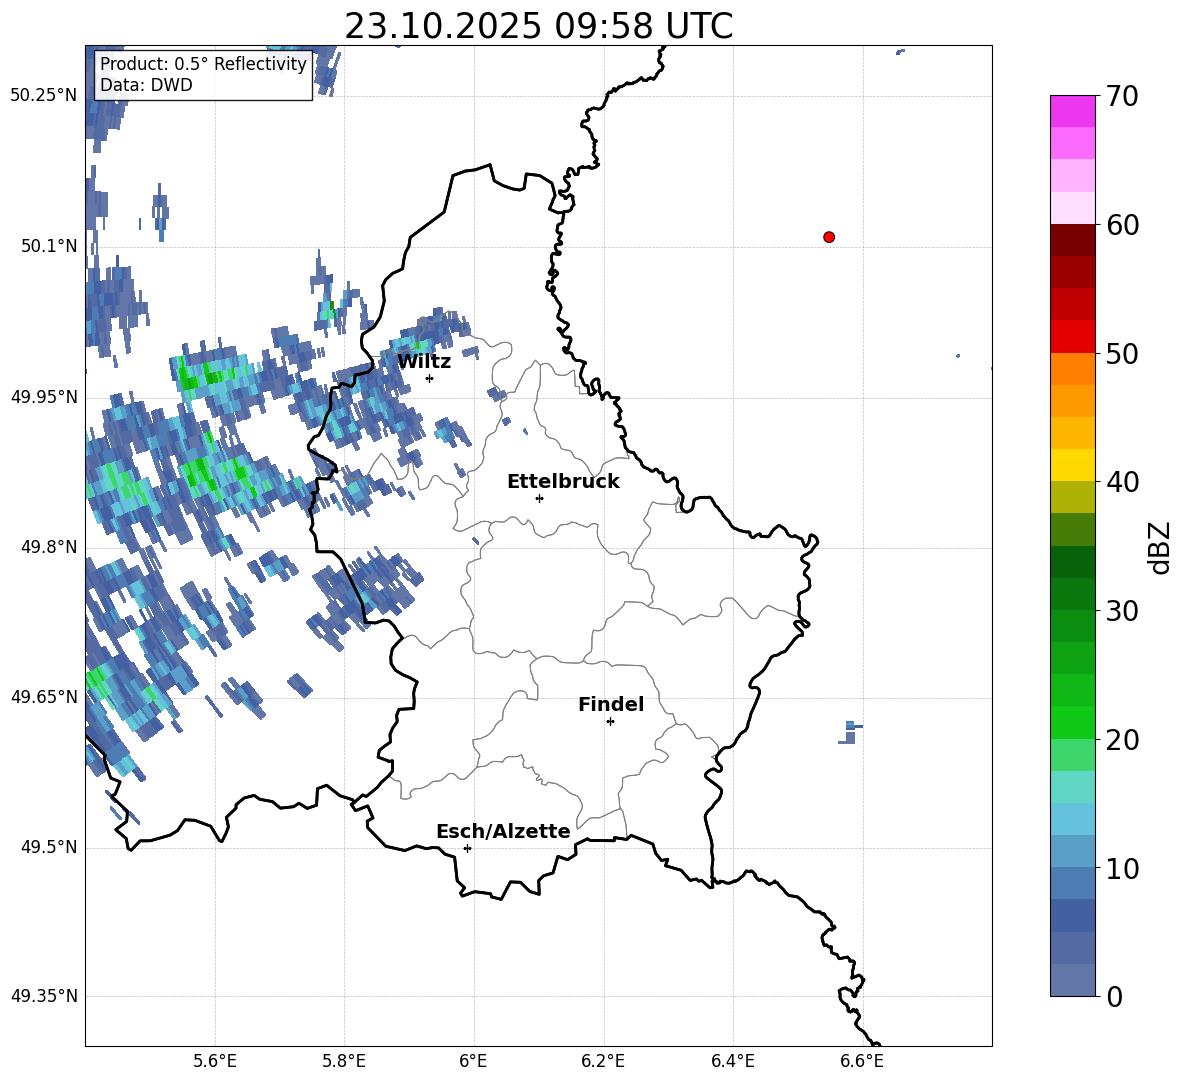Click the Ettelbruck city label
1184x1081 pixels.
click(x=563, y=482)
